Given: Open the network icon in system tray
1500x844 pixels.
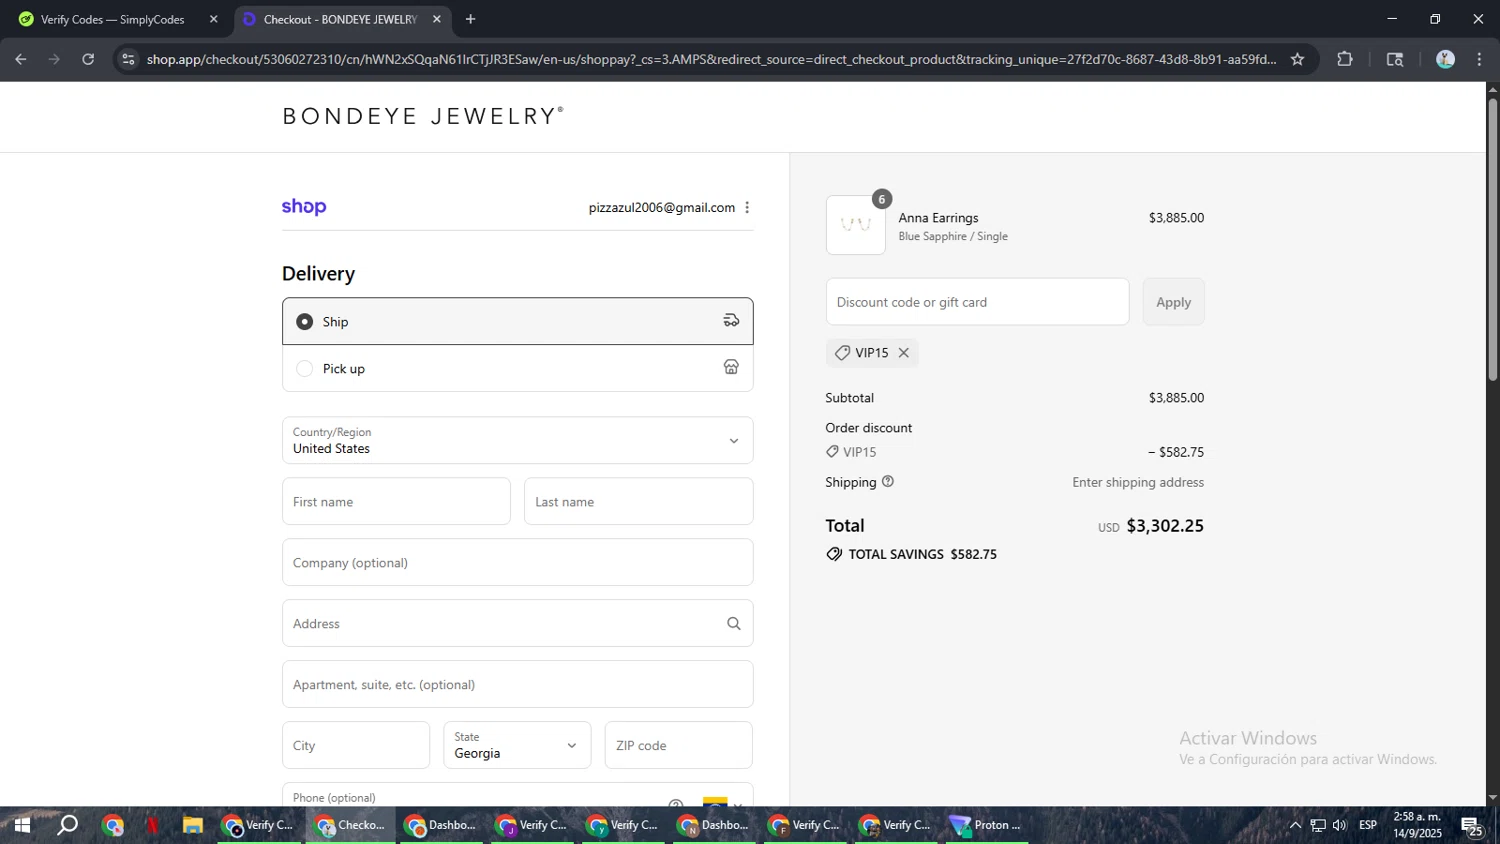Looking at the screenshot, I should click(x=1318, y=826).
